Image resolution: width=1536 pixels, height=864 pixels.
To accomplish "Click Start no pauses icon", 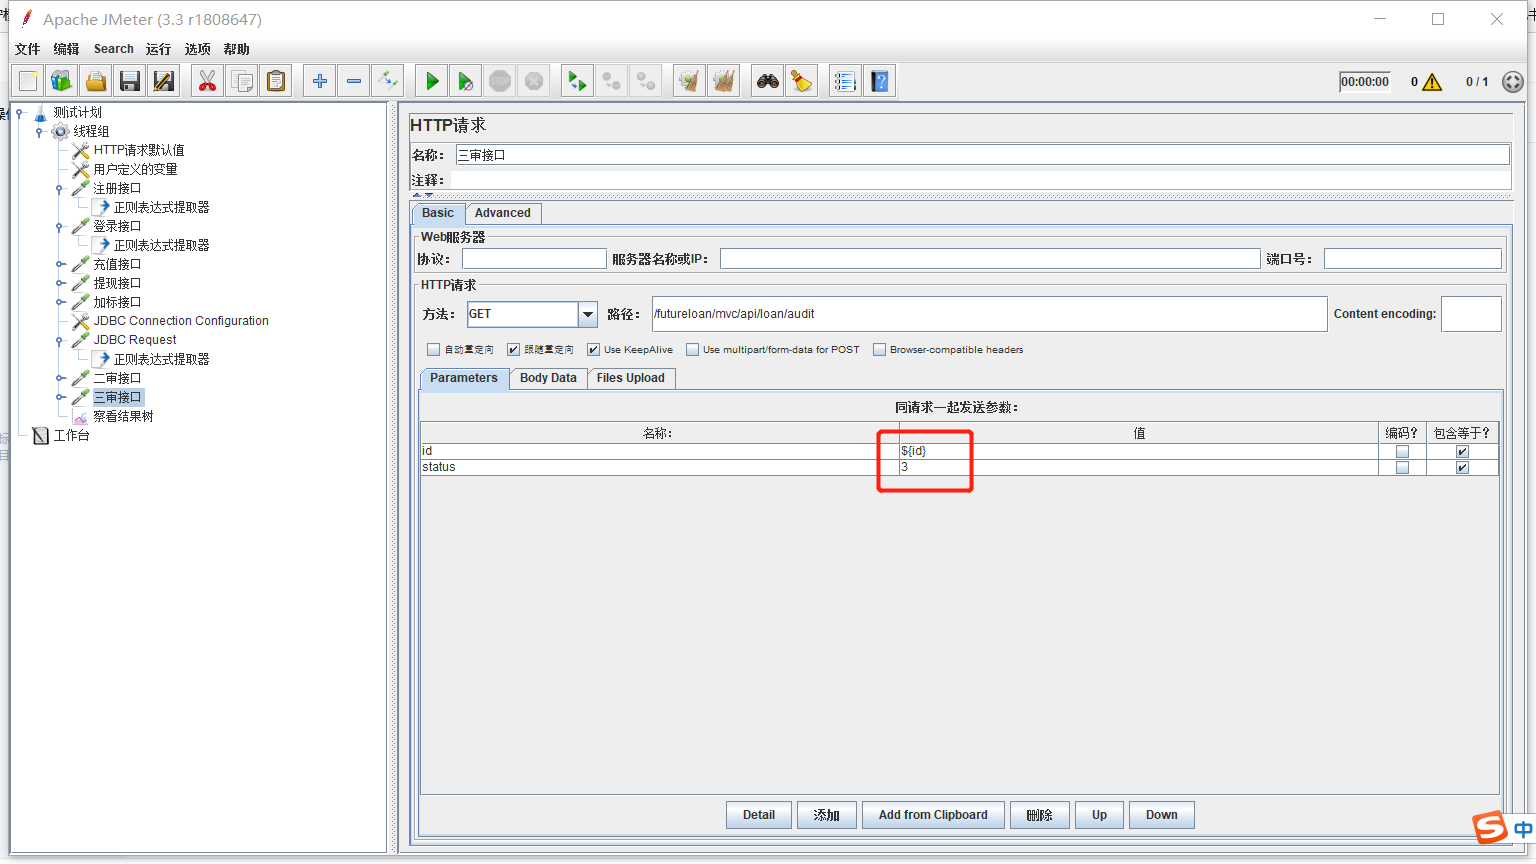I will coord(465,81).
